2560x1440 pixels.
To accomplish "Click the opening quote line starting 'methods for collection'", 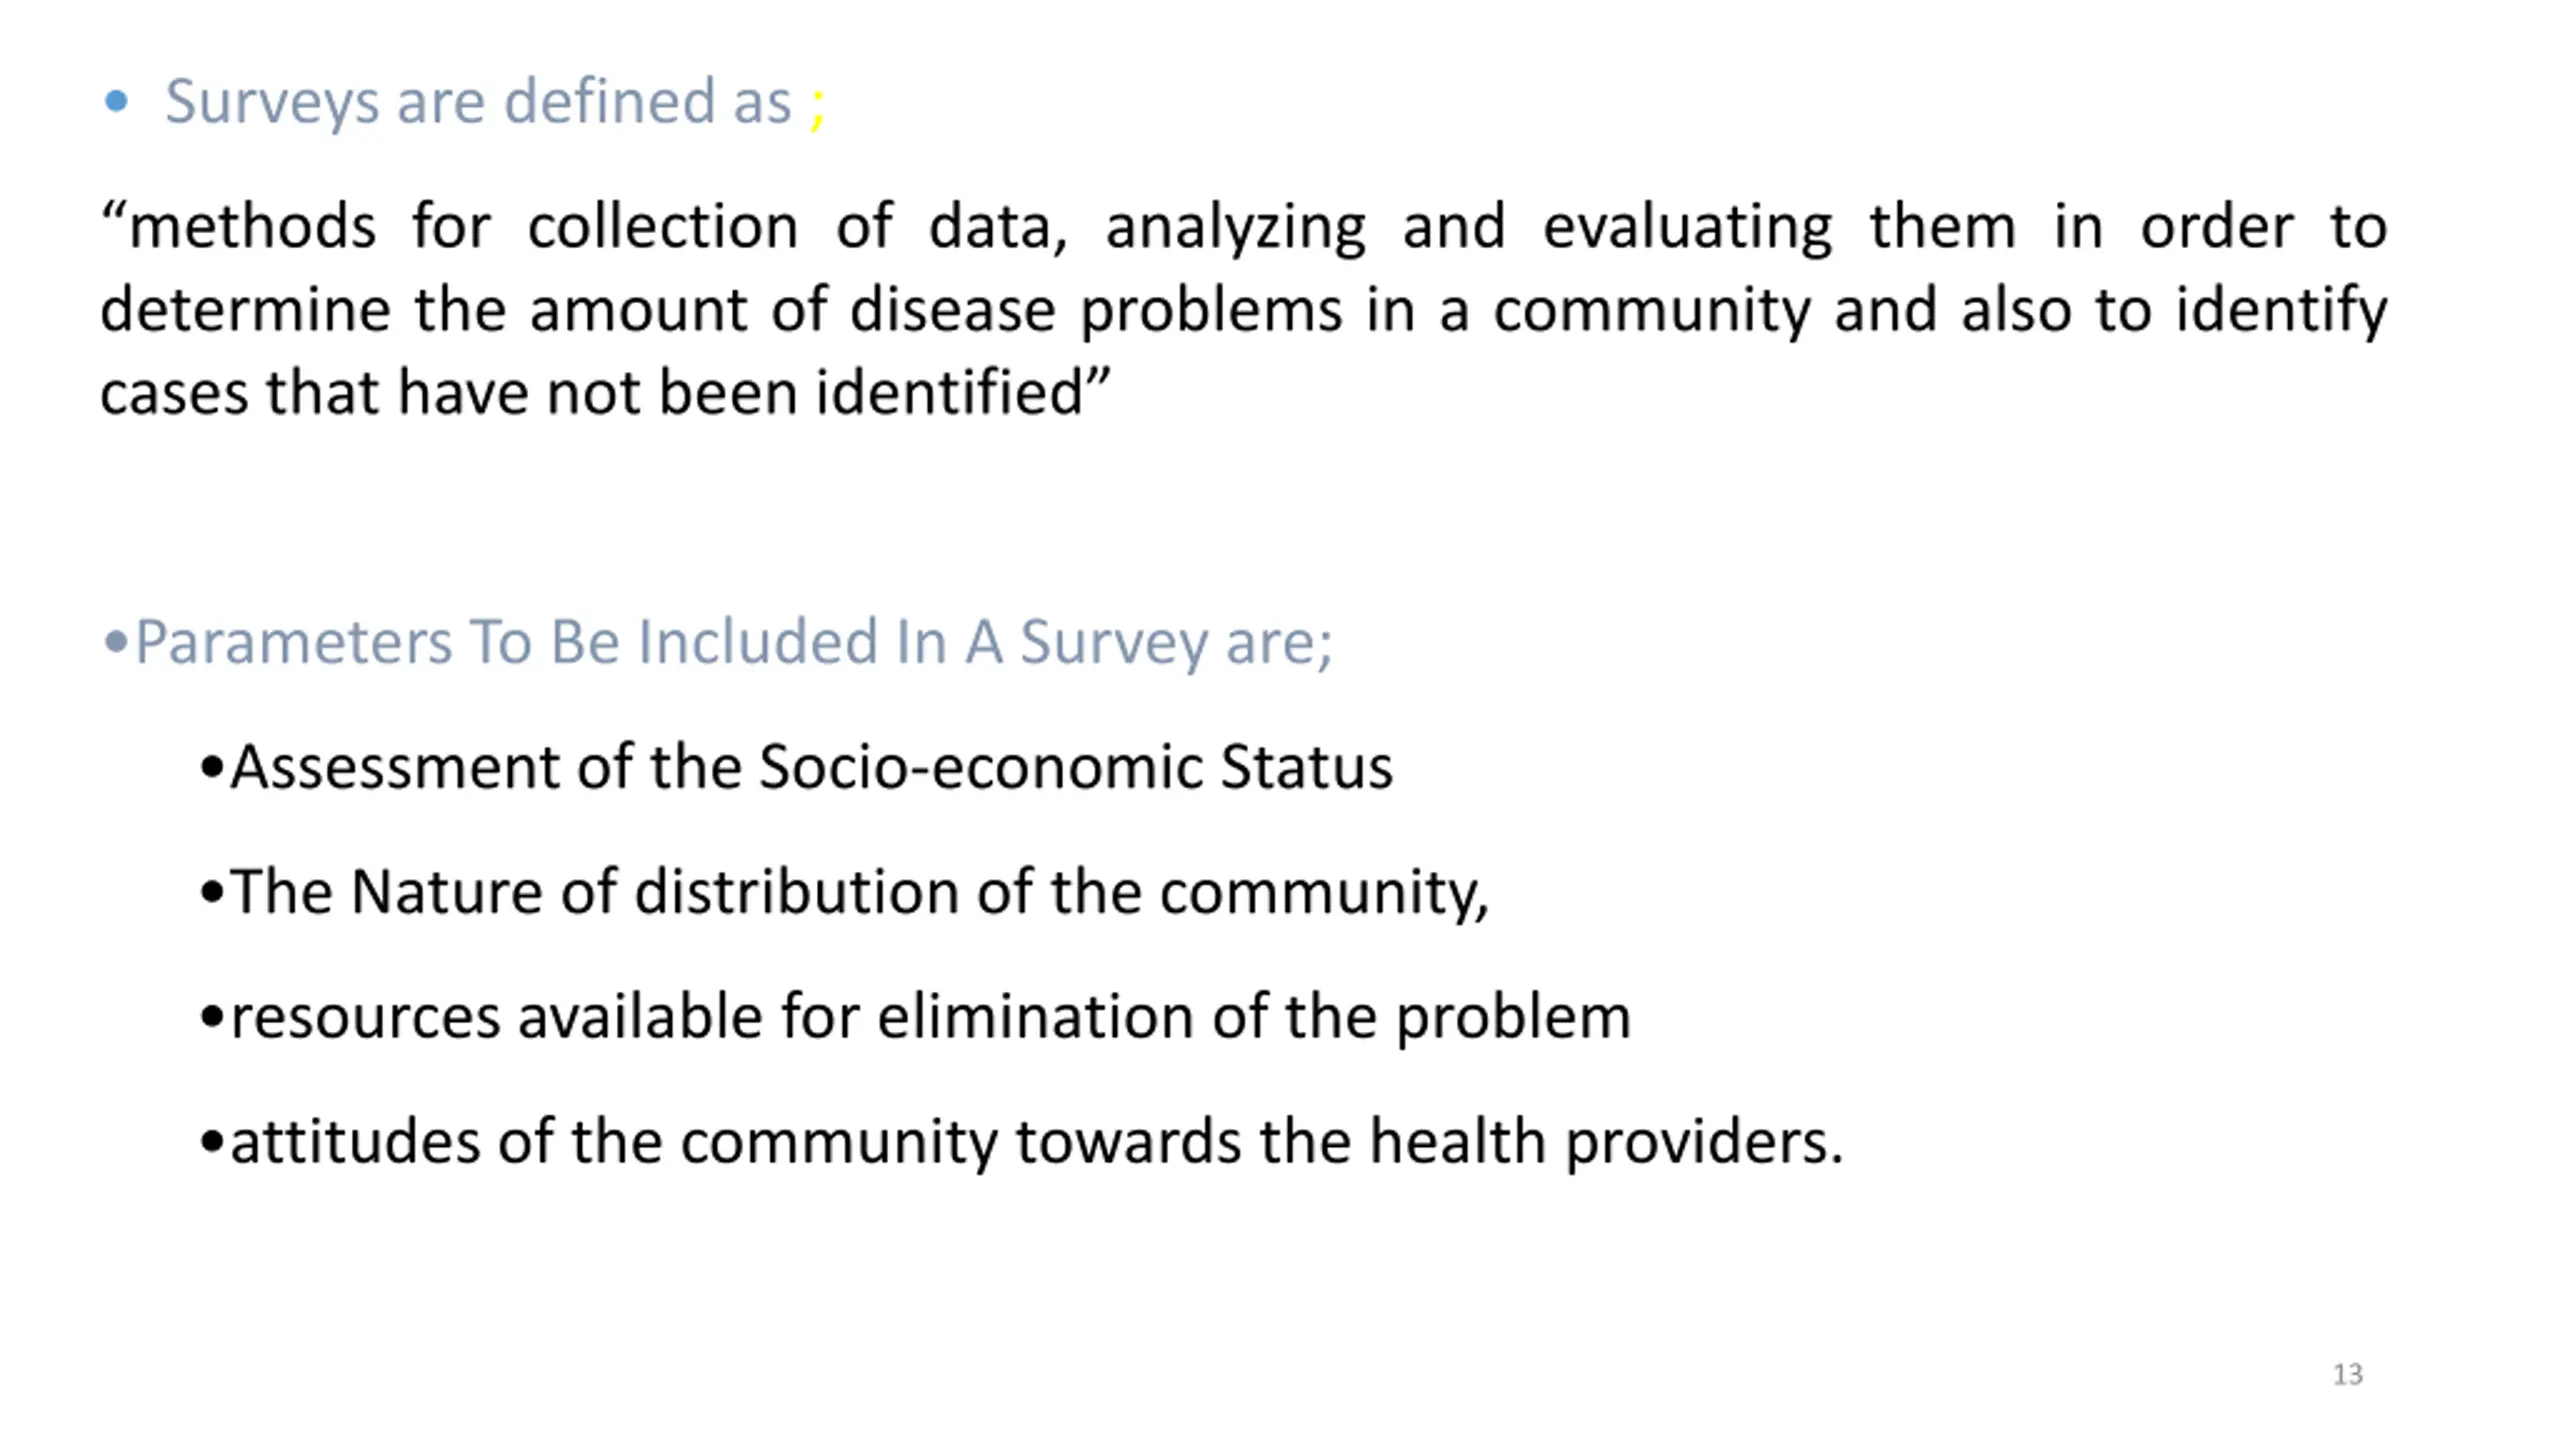I will (x=1244, y=227).
